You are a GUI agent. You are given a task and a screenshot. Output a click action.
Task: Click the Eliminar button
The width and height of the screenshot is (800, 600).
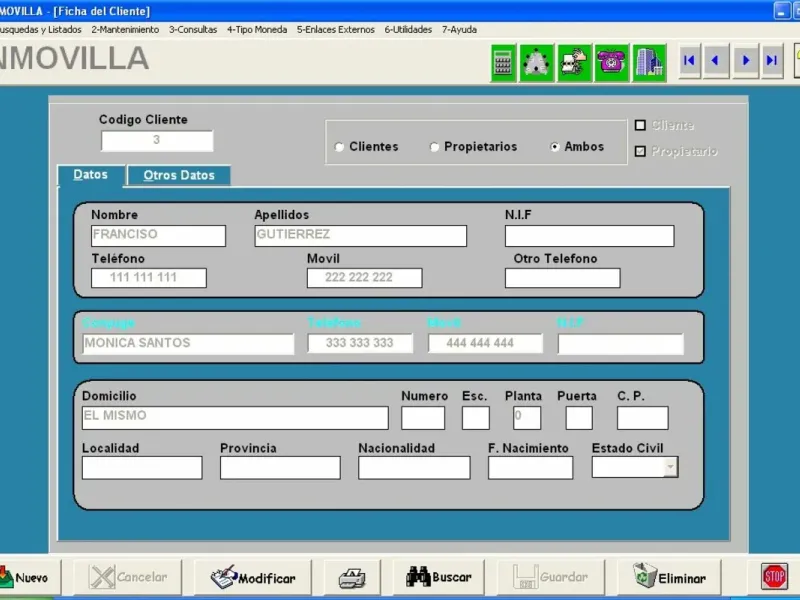coord(669,578)
